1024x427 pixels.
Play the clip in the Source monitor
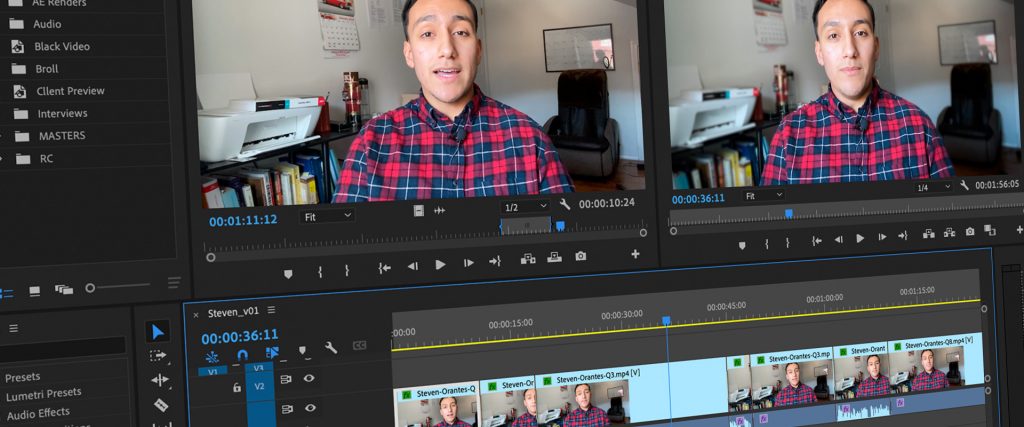pyautogui.click(x=440, y=264)
